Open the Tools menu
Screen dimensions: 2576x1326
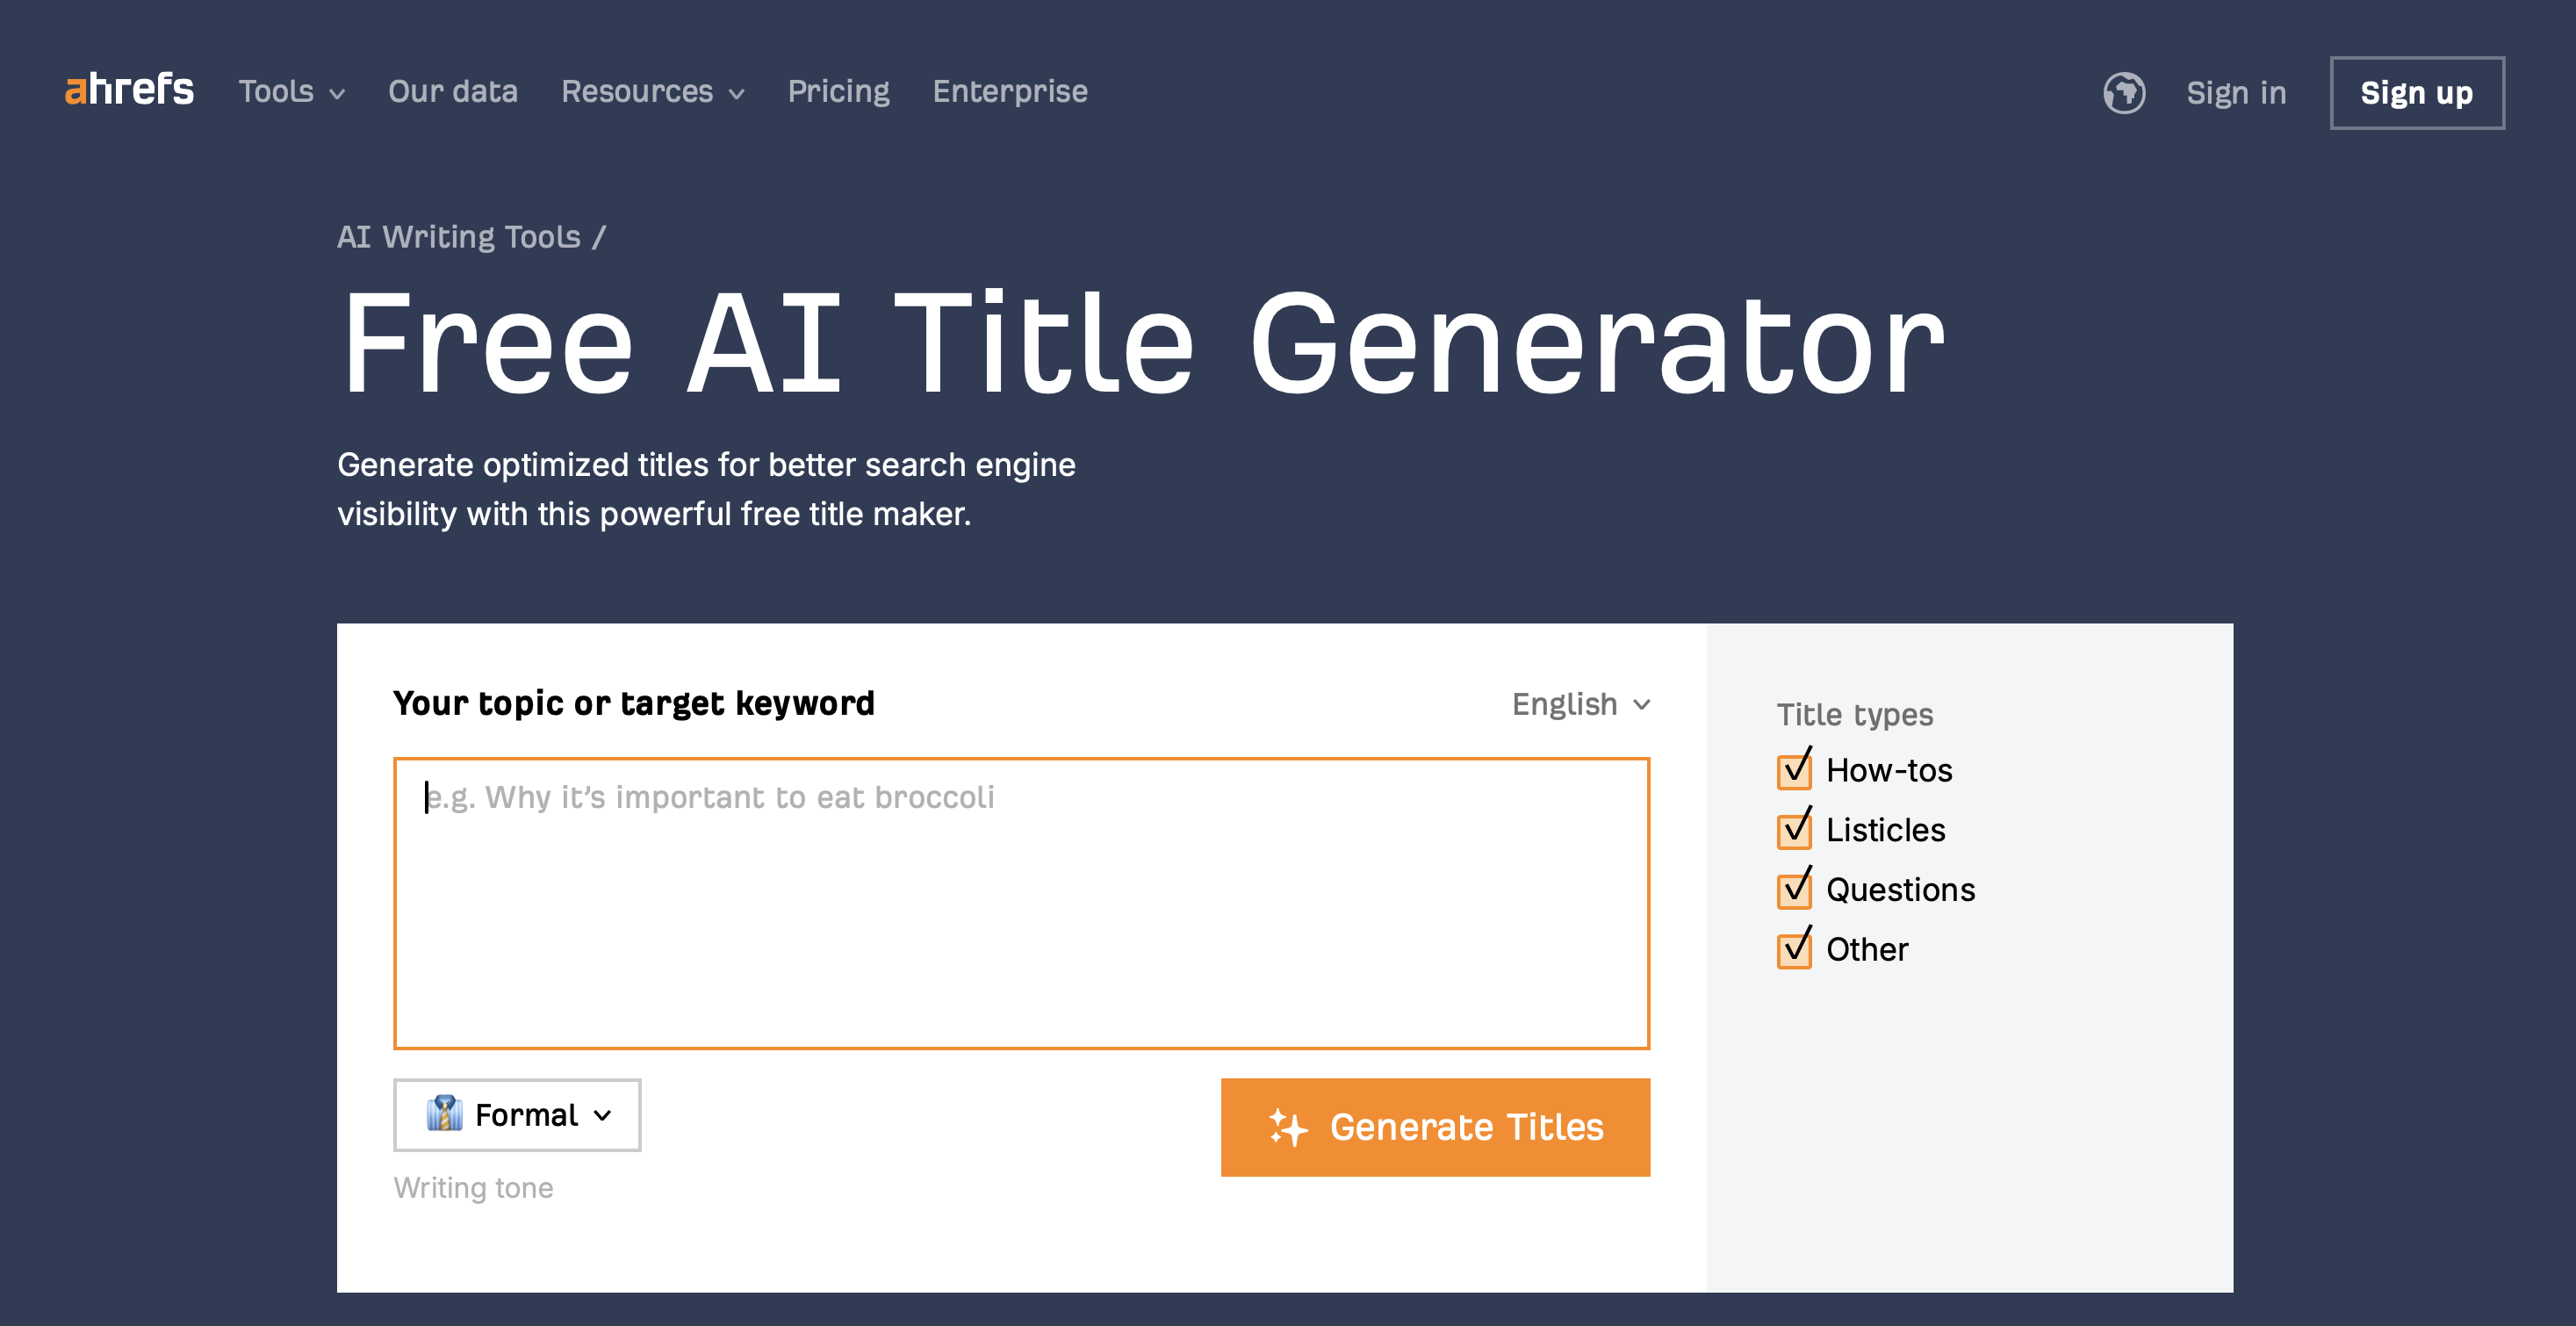point(276,92)
